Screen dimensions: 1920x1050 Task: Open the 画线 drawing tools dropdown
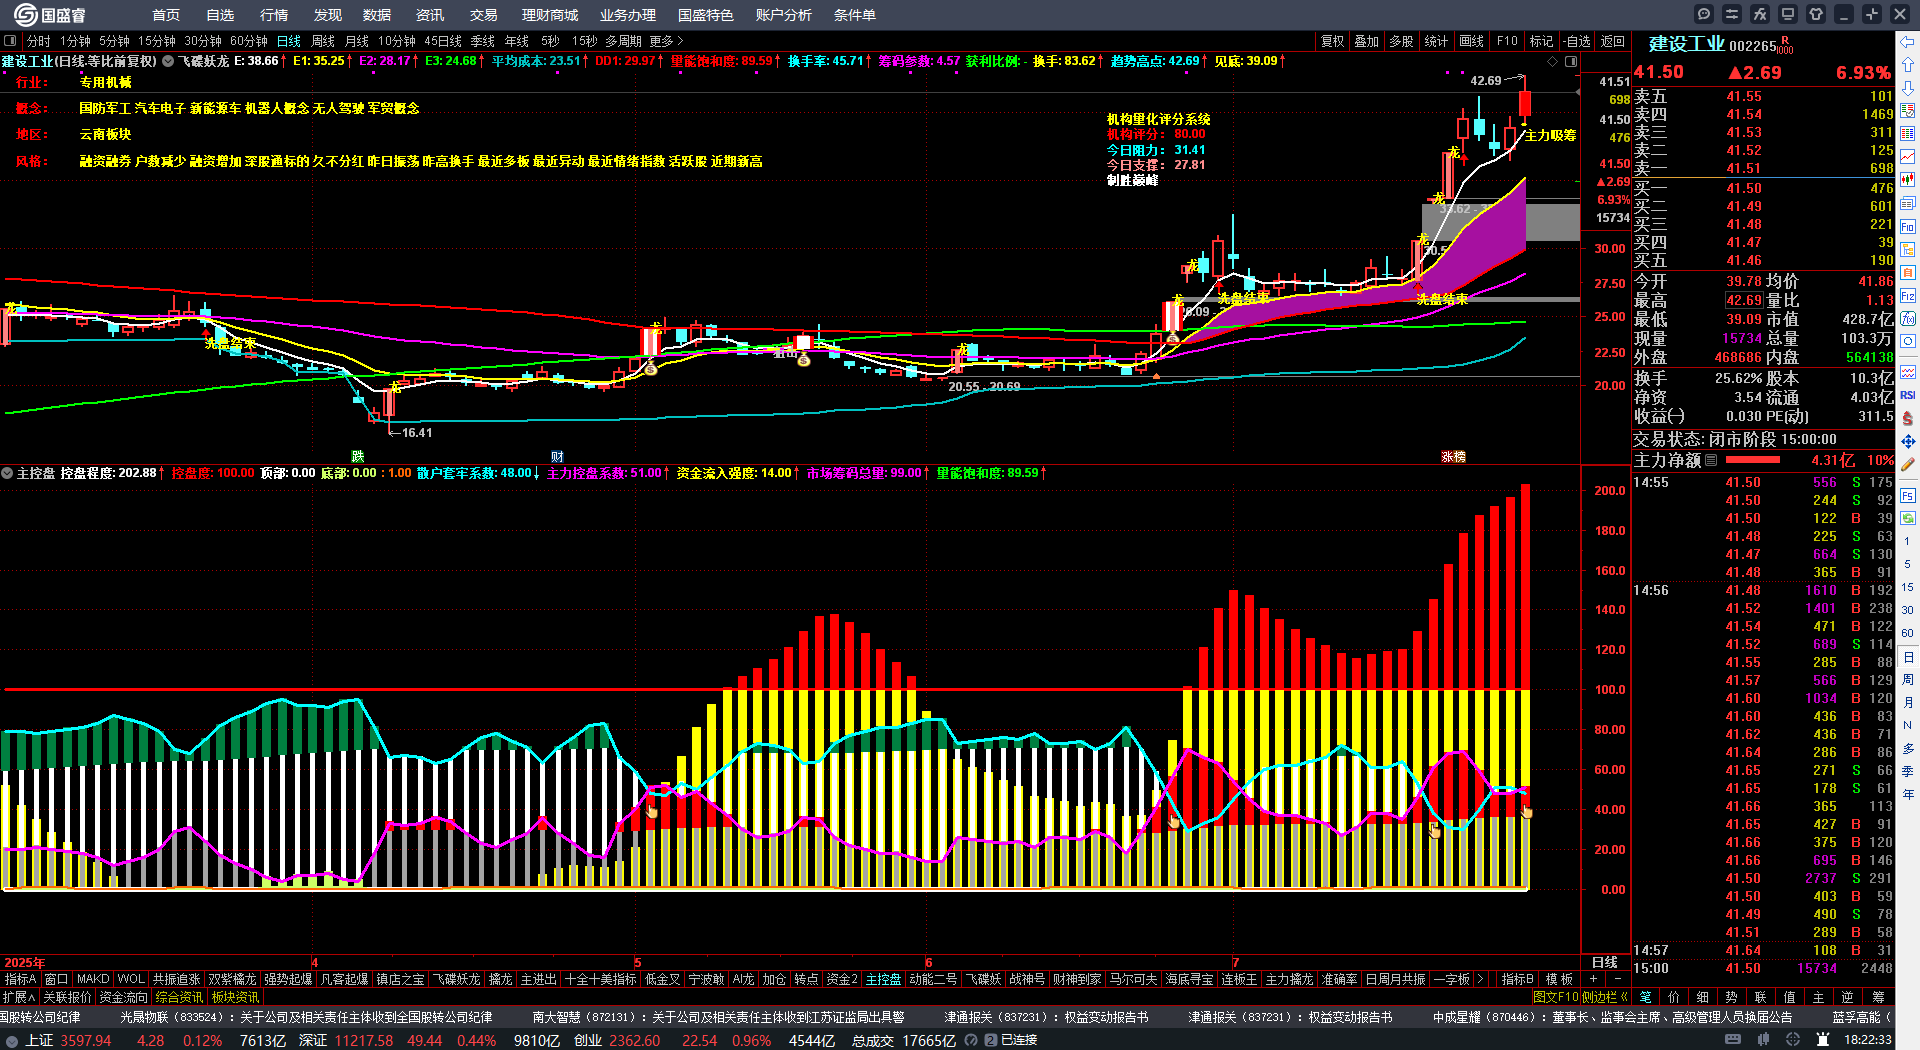tap(1472, 41)
